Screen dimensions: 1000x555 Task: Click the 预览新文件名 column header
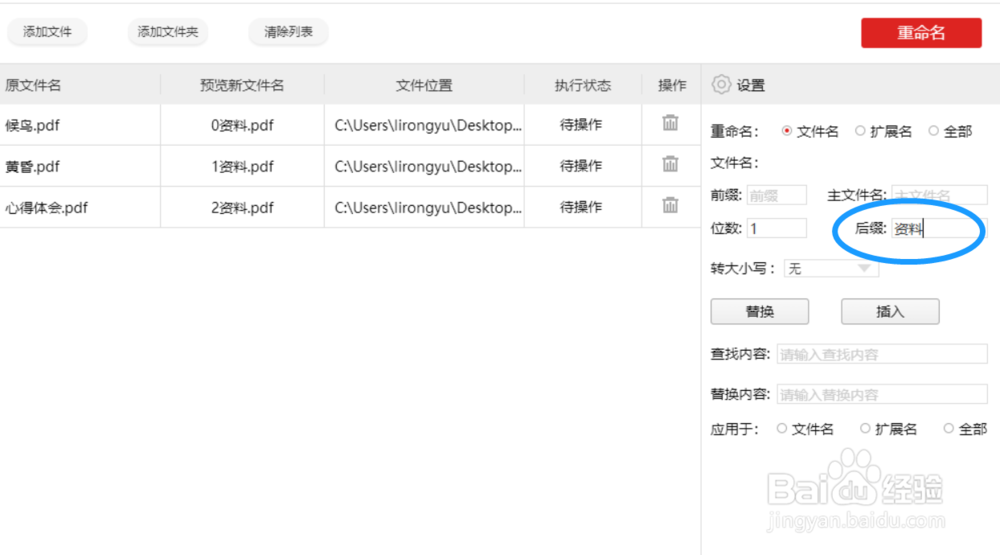point(242,85)
